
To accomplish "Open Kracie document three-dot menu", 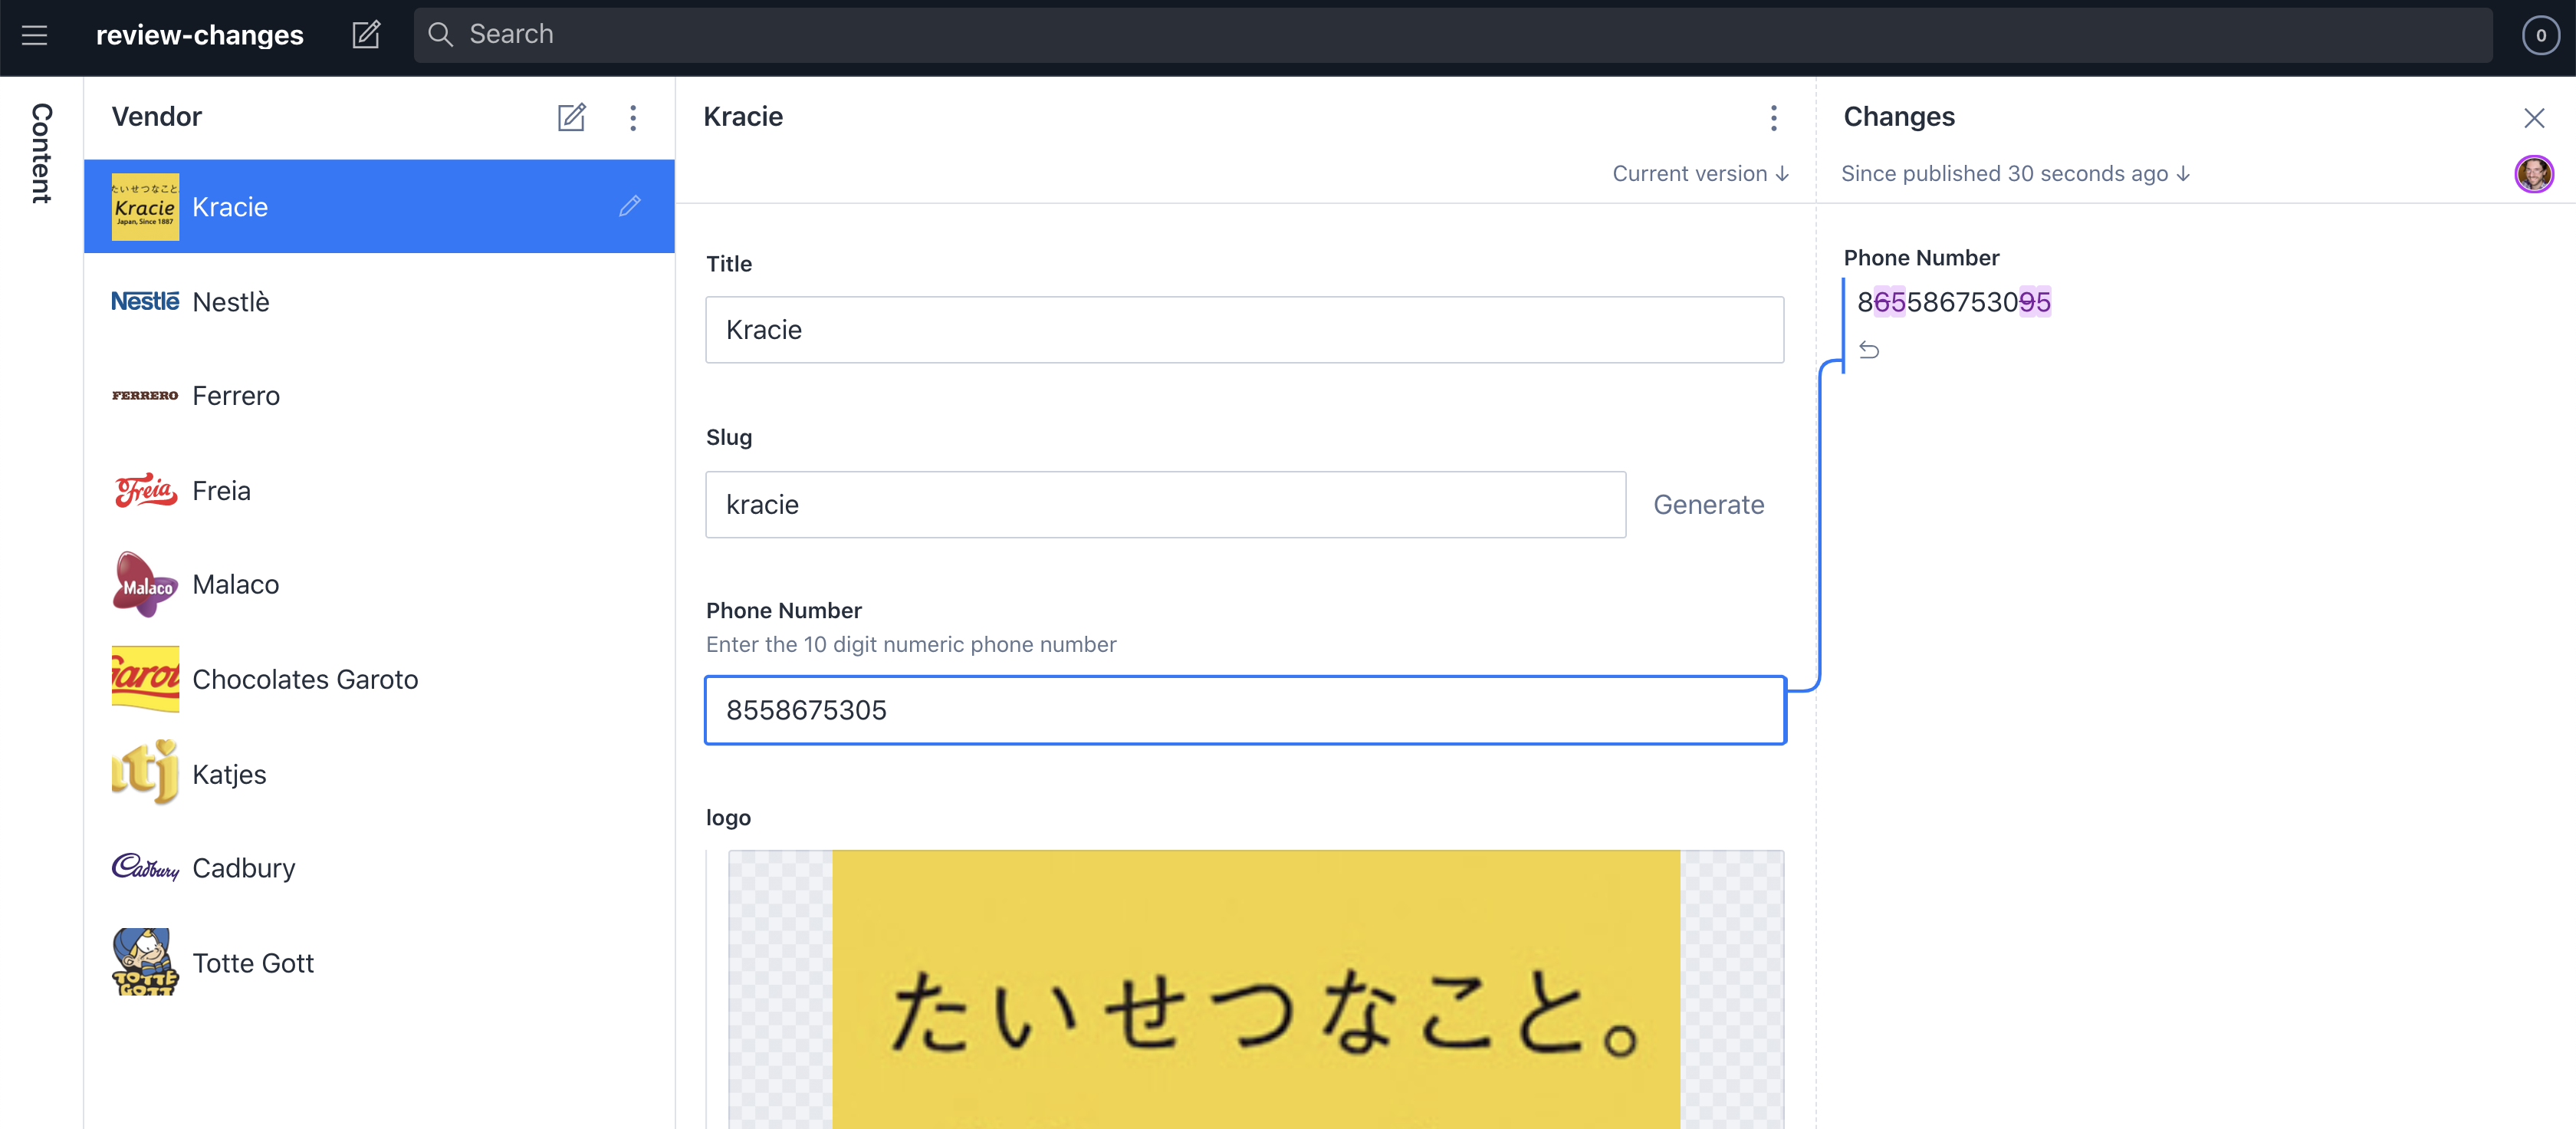I will pos(1773,117).
